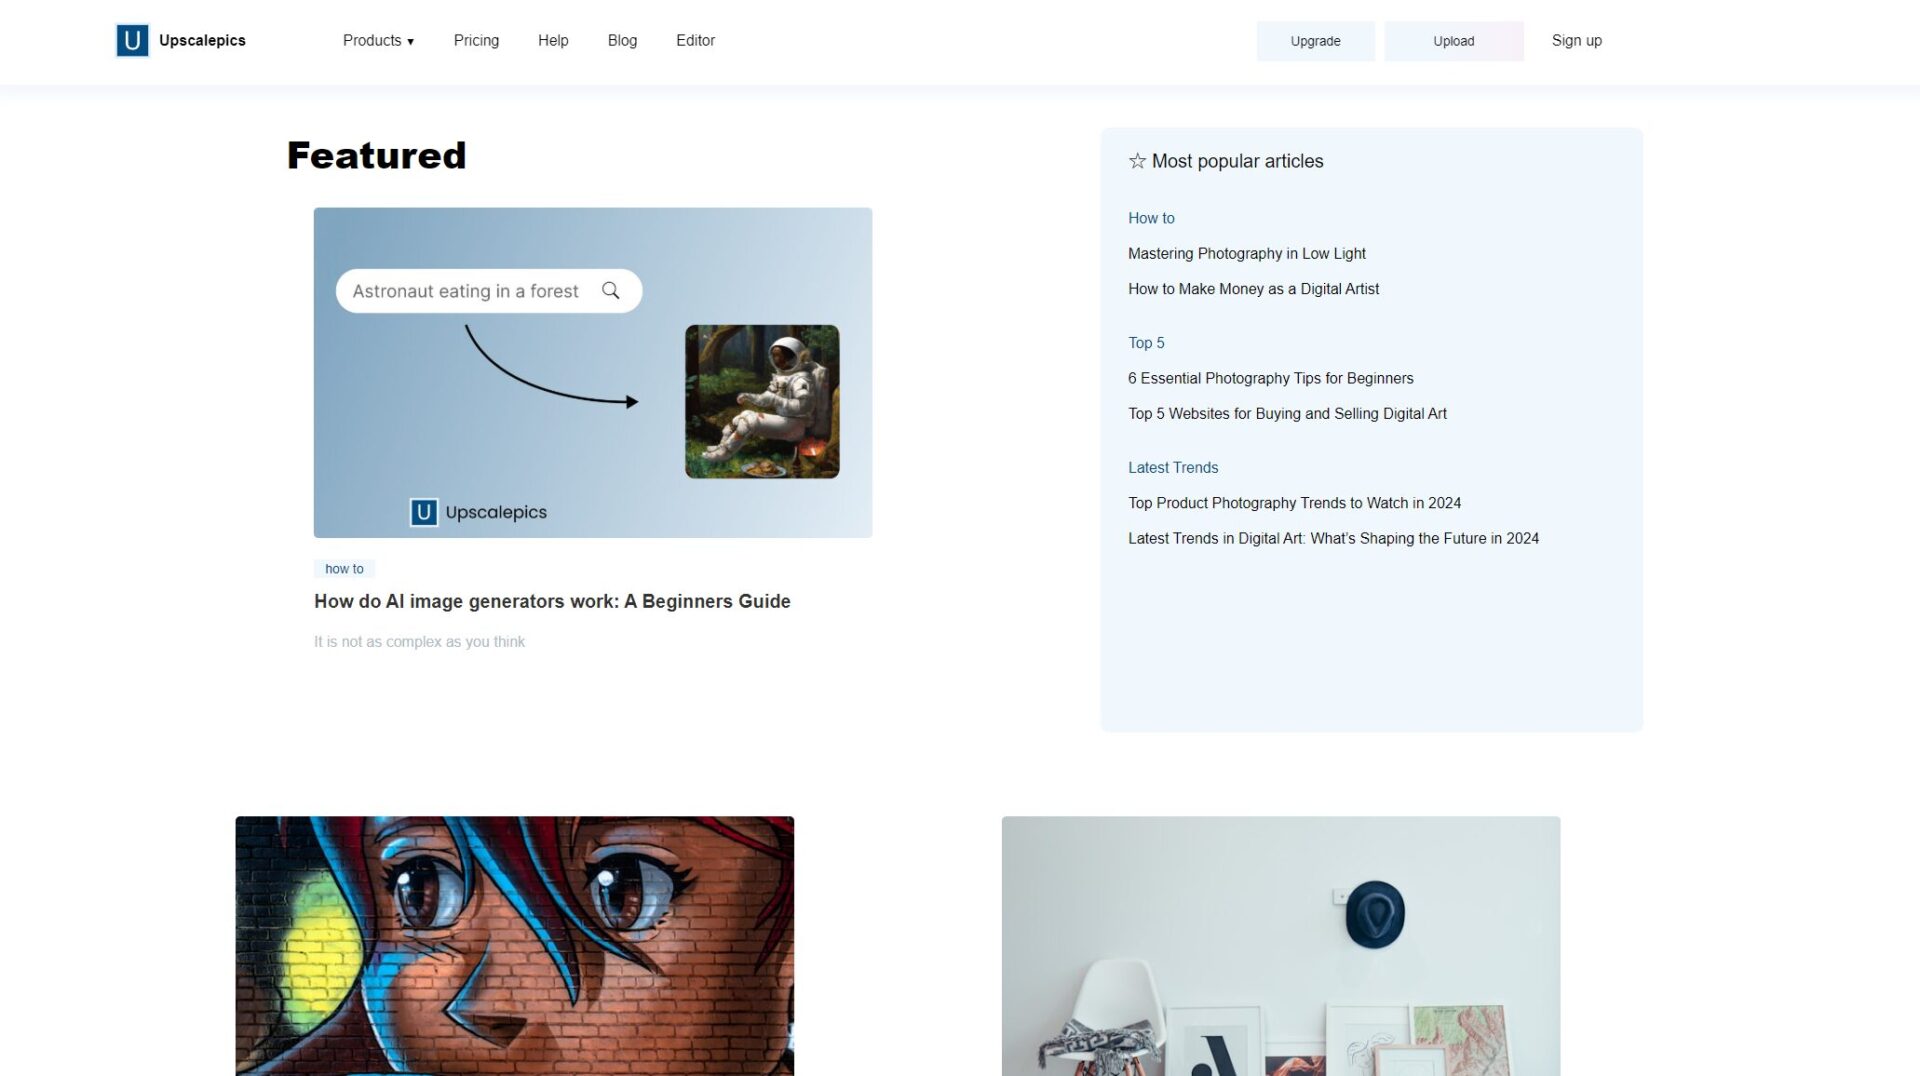The image size is (1920, 1076).
Task: Open the Pricing page
Action: [476, 40]
